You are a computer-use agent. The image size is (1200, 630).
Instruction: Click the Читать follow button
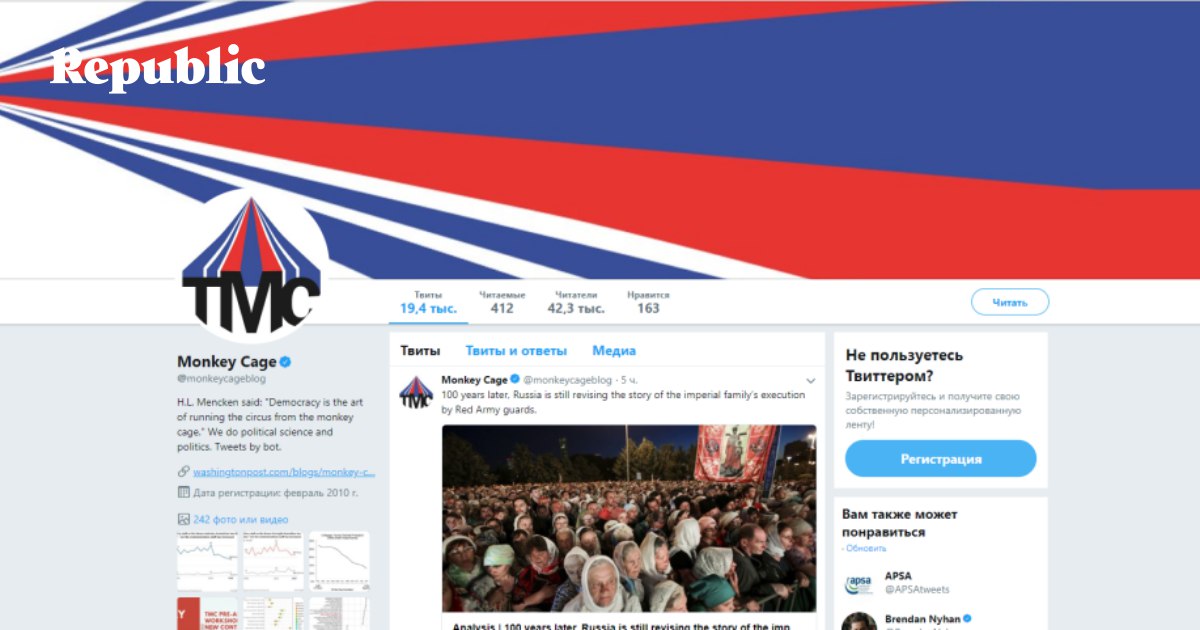1010,302
